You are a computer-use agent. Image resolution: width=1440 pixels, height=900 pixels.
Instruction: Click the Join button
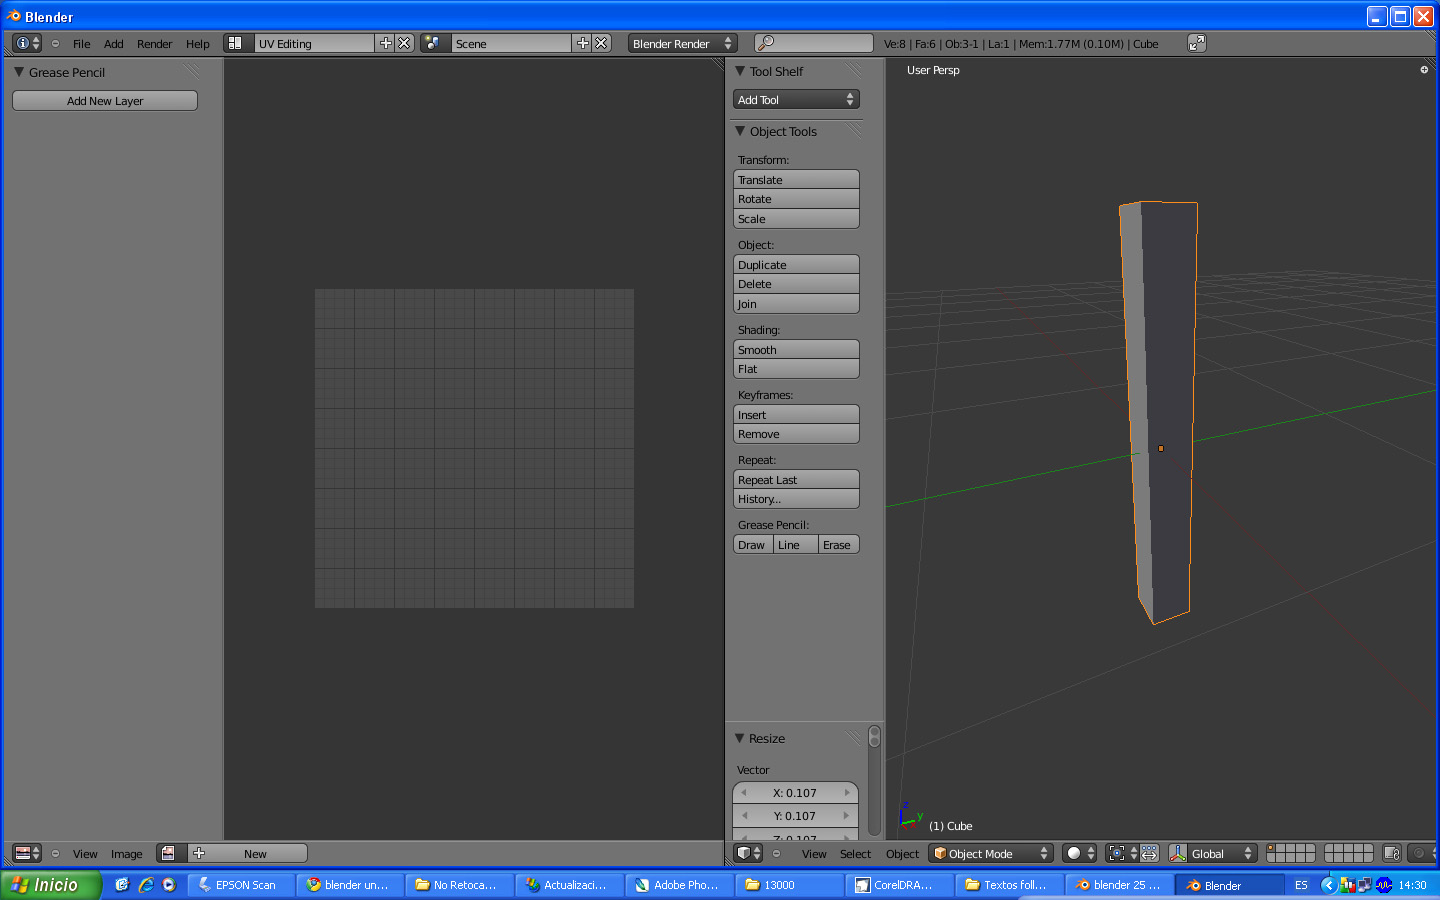(x=796, y=304)
